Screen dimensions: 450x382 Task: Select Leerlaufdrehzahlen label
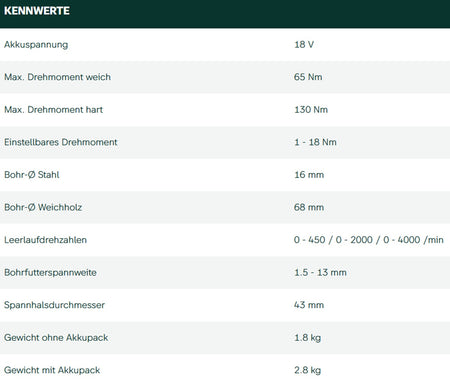pos(45,240)
